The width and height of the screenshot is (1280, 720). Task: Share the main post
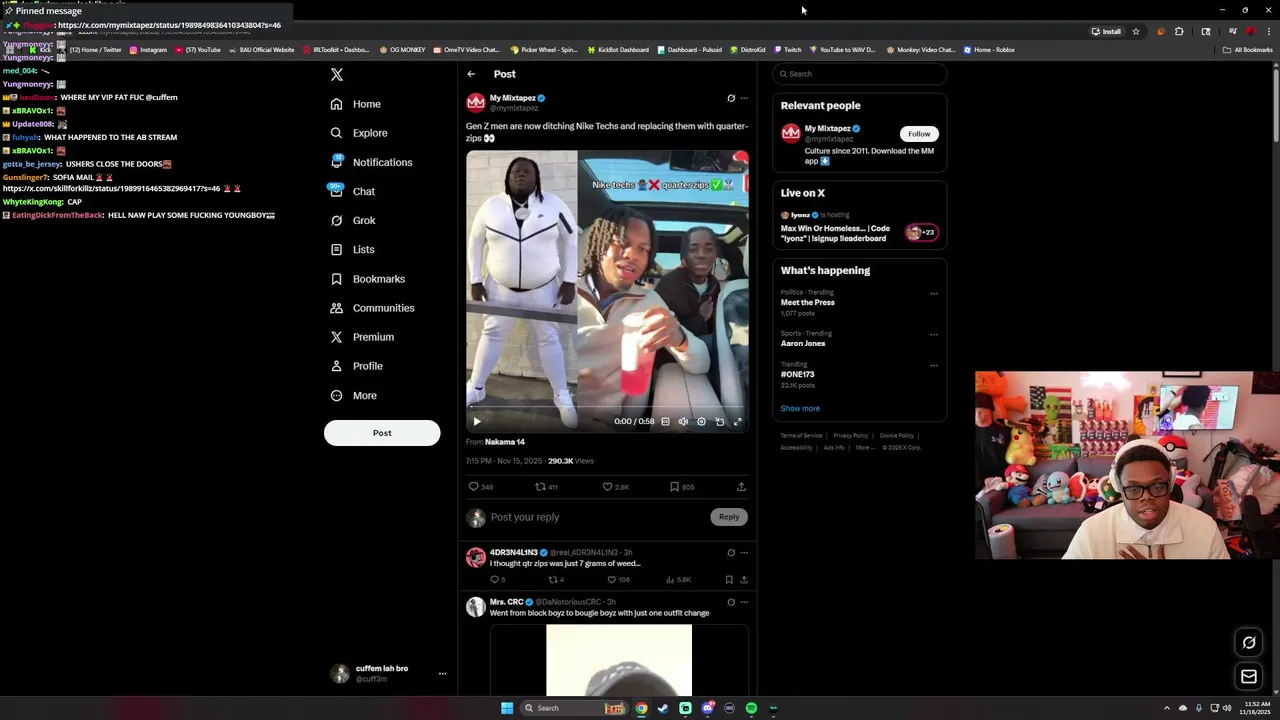pos(741,487)
